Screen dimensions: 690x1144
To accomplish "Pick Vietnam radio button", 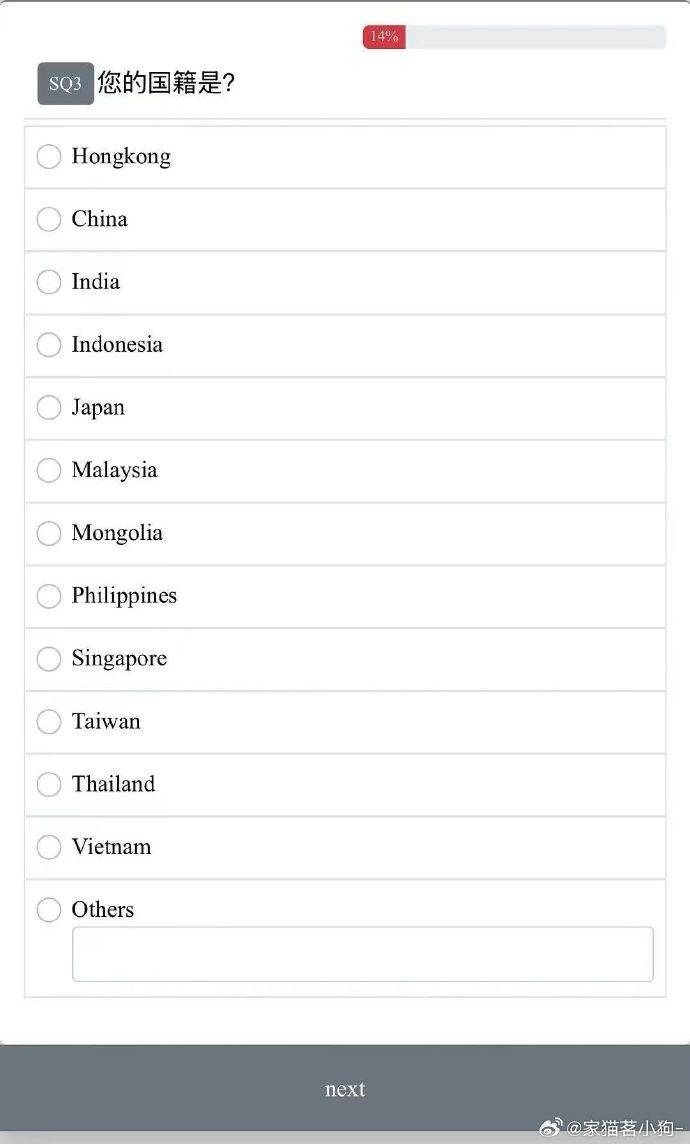I will (49, 847).
